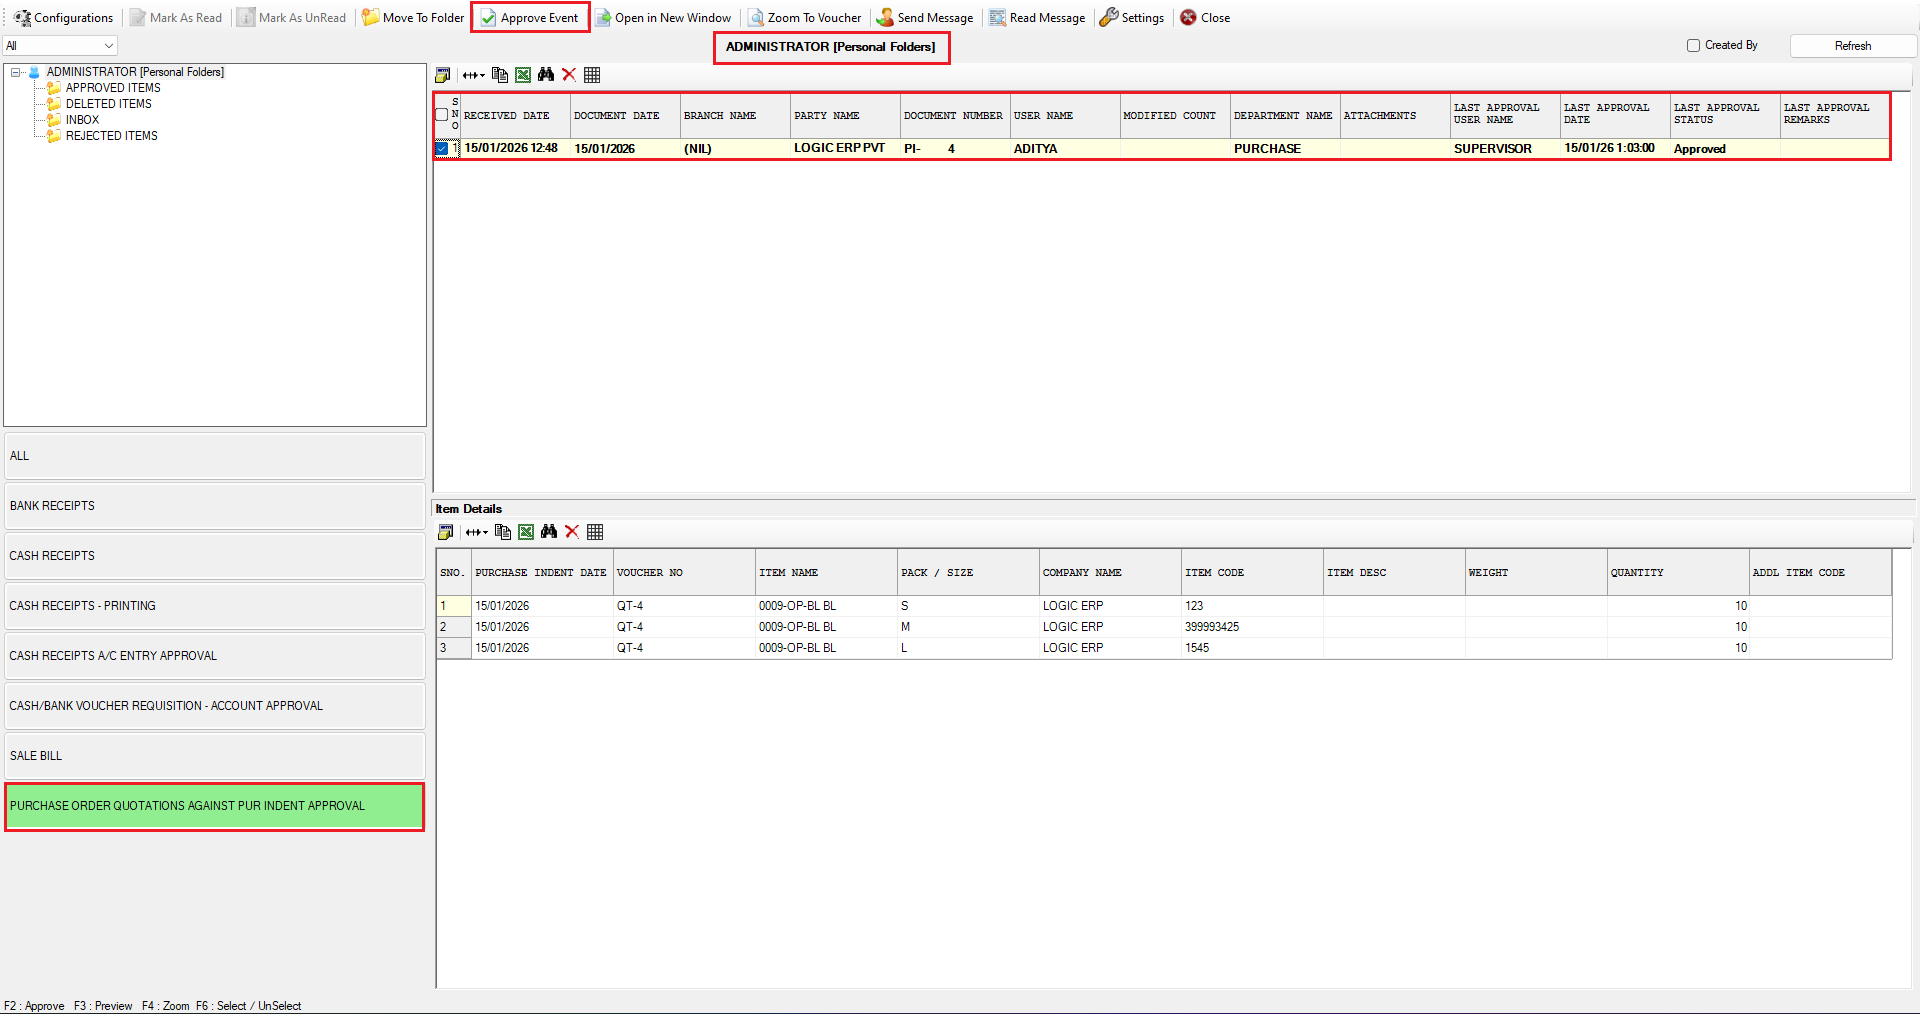This screenshot has width=1920, height=1014.
Task: Open the column-width arrow dropdown above top grid
Action: 474,75
